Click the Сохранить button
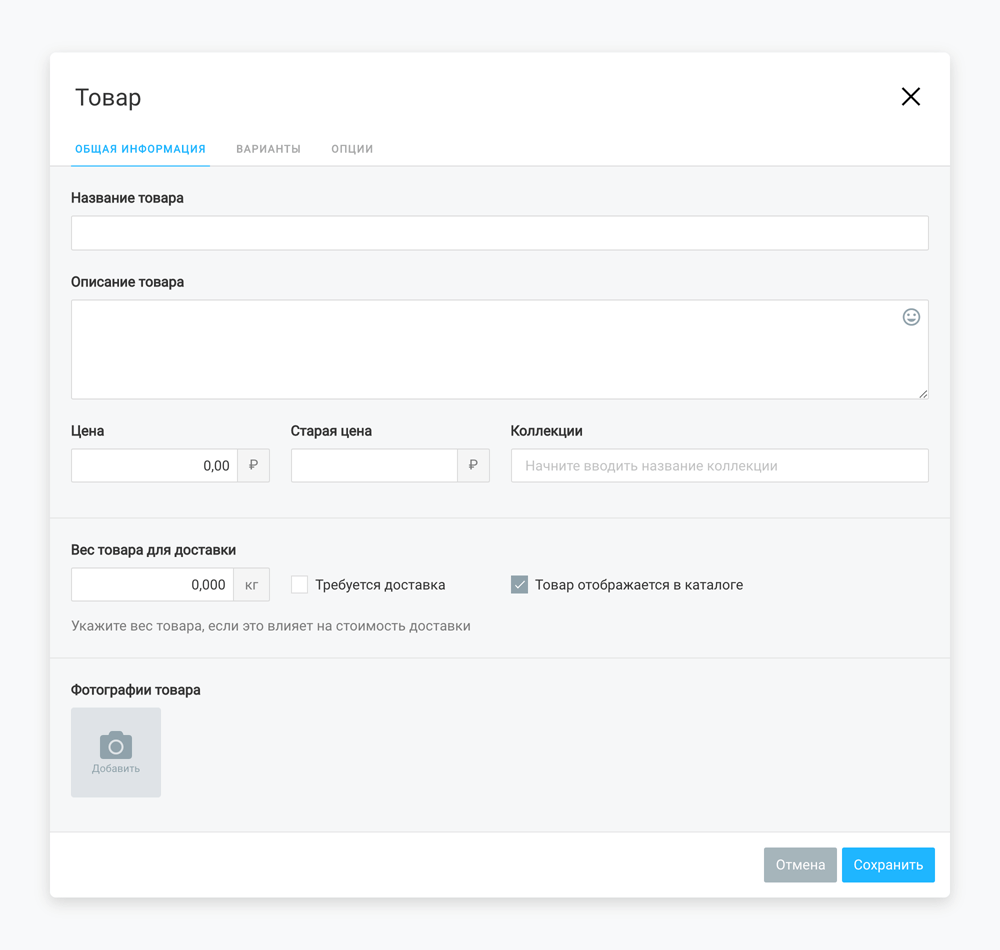 (887, 865)
